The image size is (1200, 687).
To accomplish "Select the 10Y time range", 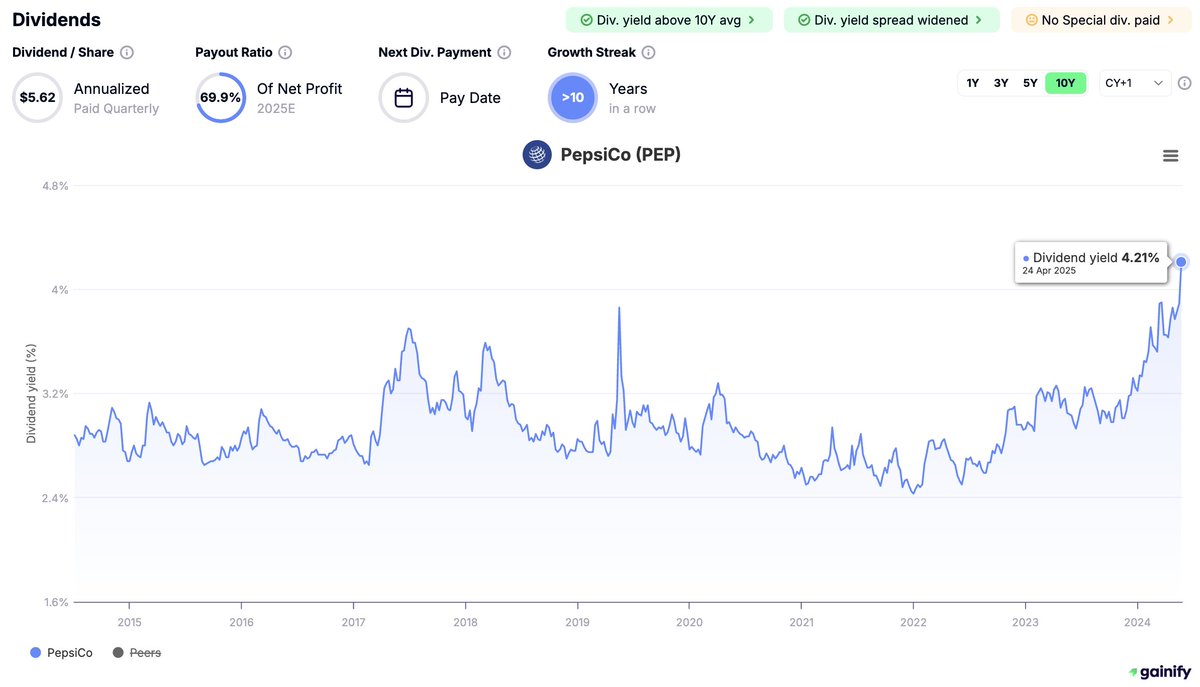I will (x=1065, y=83).
